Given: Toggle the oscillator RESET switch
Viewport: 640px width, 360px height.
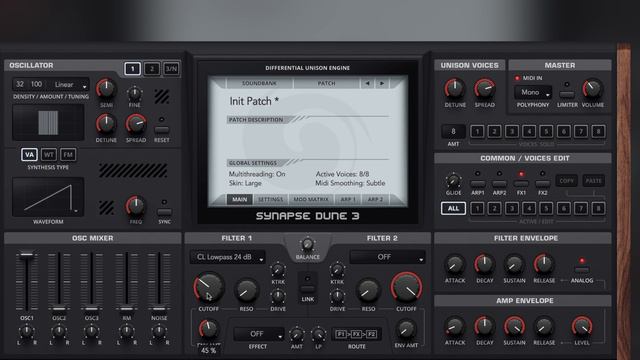Looking at the screenshot, I should coord(162,130).
